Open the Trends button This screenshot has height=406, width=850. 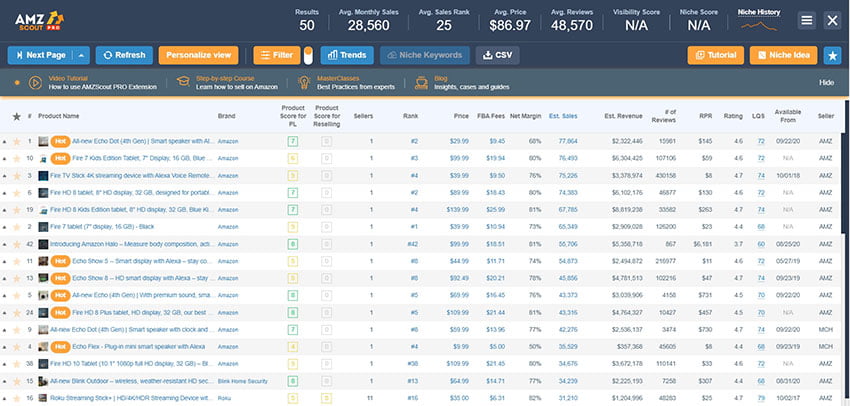(x=347, y=55)
